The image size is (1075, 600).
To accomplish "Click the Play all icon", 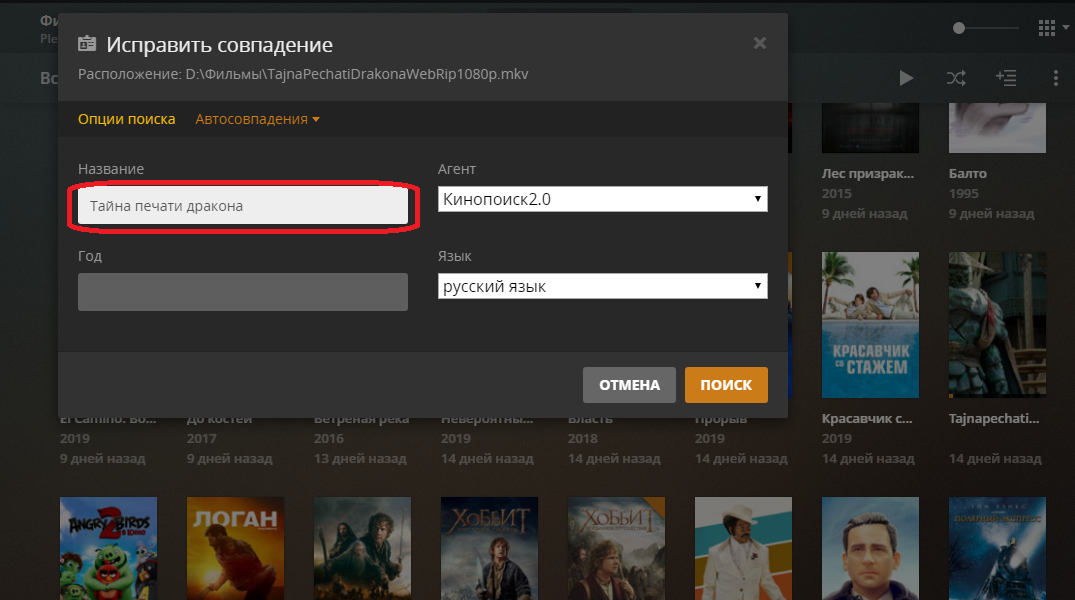I will [x=906, y=78].
